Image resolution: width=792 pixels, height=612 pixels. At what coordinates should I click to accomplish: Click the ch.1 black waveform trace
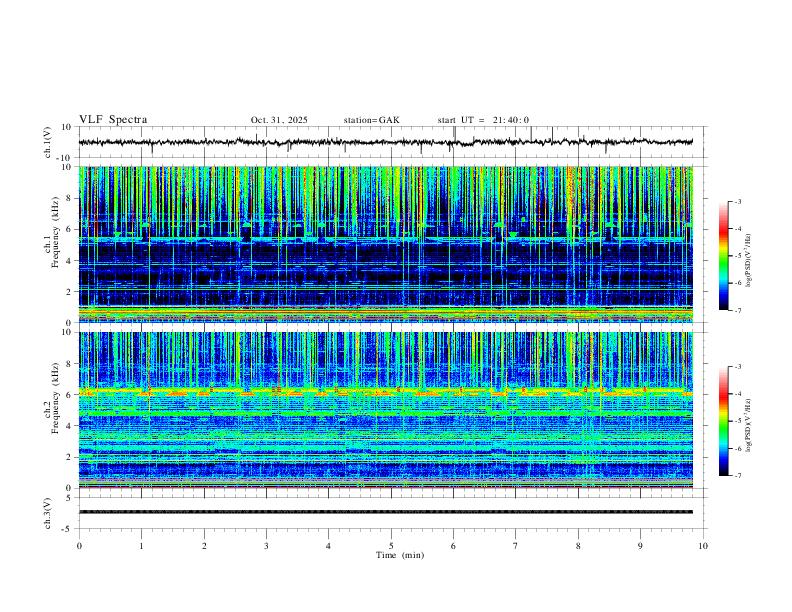(386, 142)
